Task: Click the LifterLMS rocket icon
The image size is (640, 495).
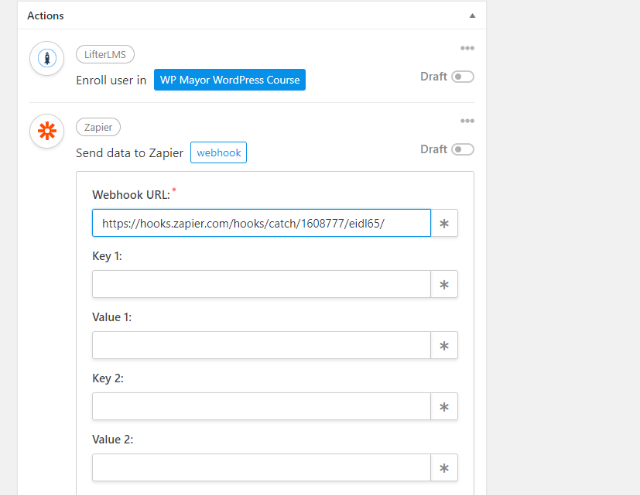Action: (47, 58)
